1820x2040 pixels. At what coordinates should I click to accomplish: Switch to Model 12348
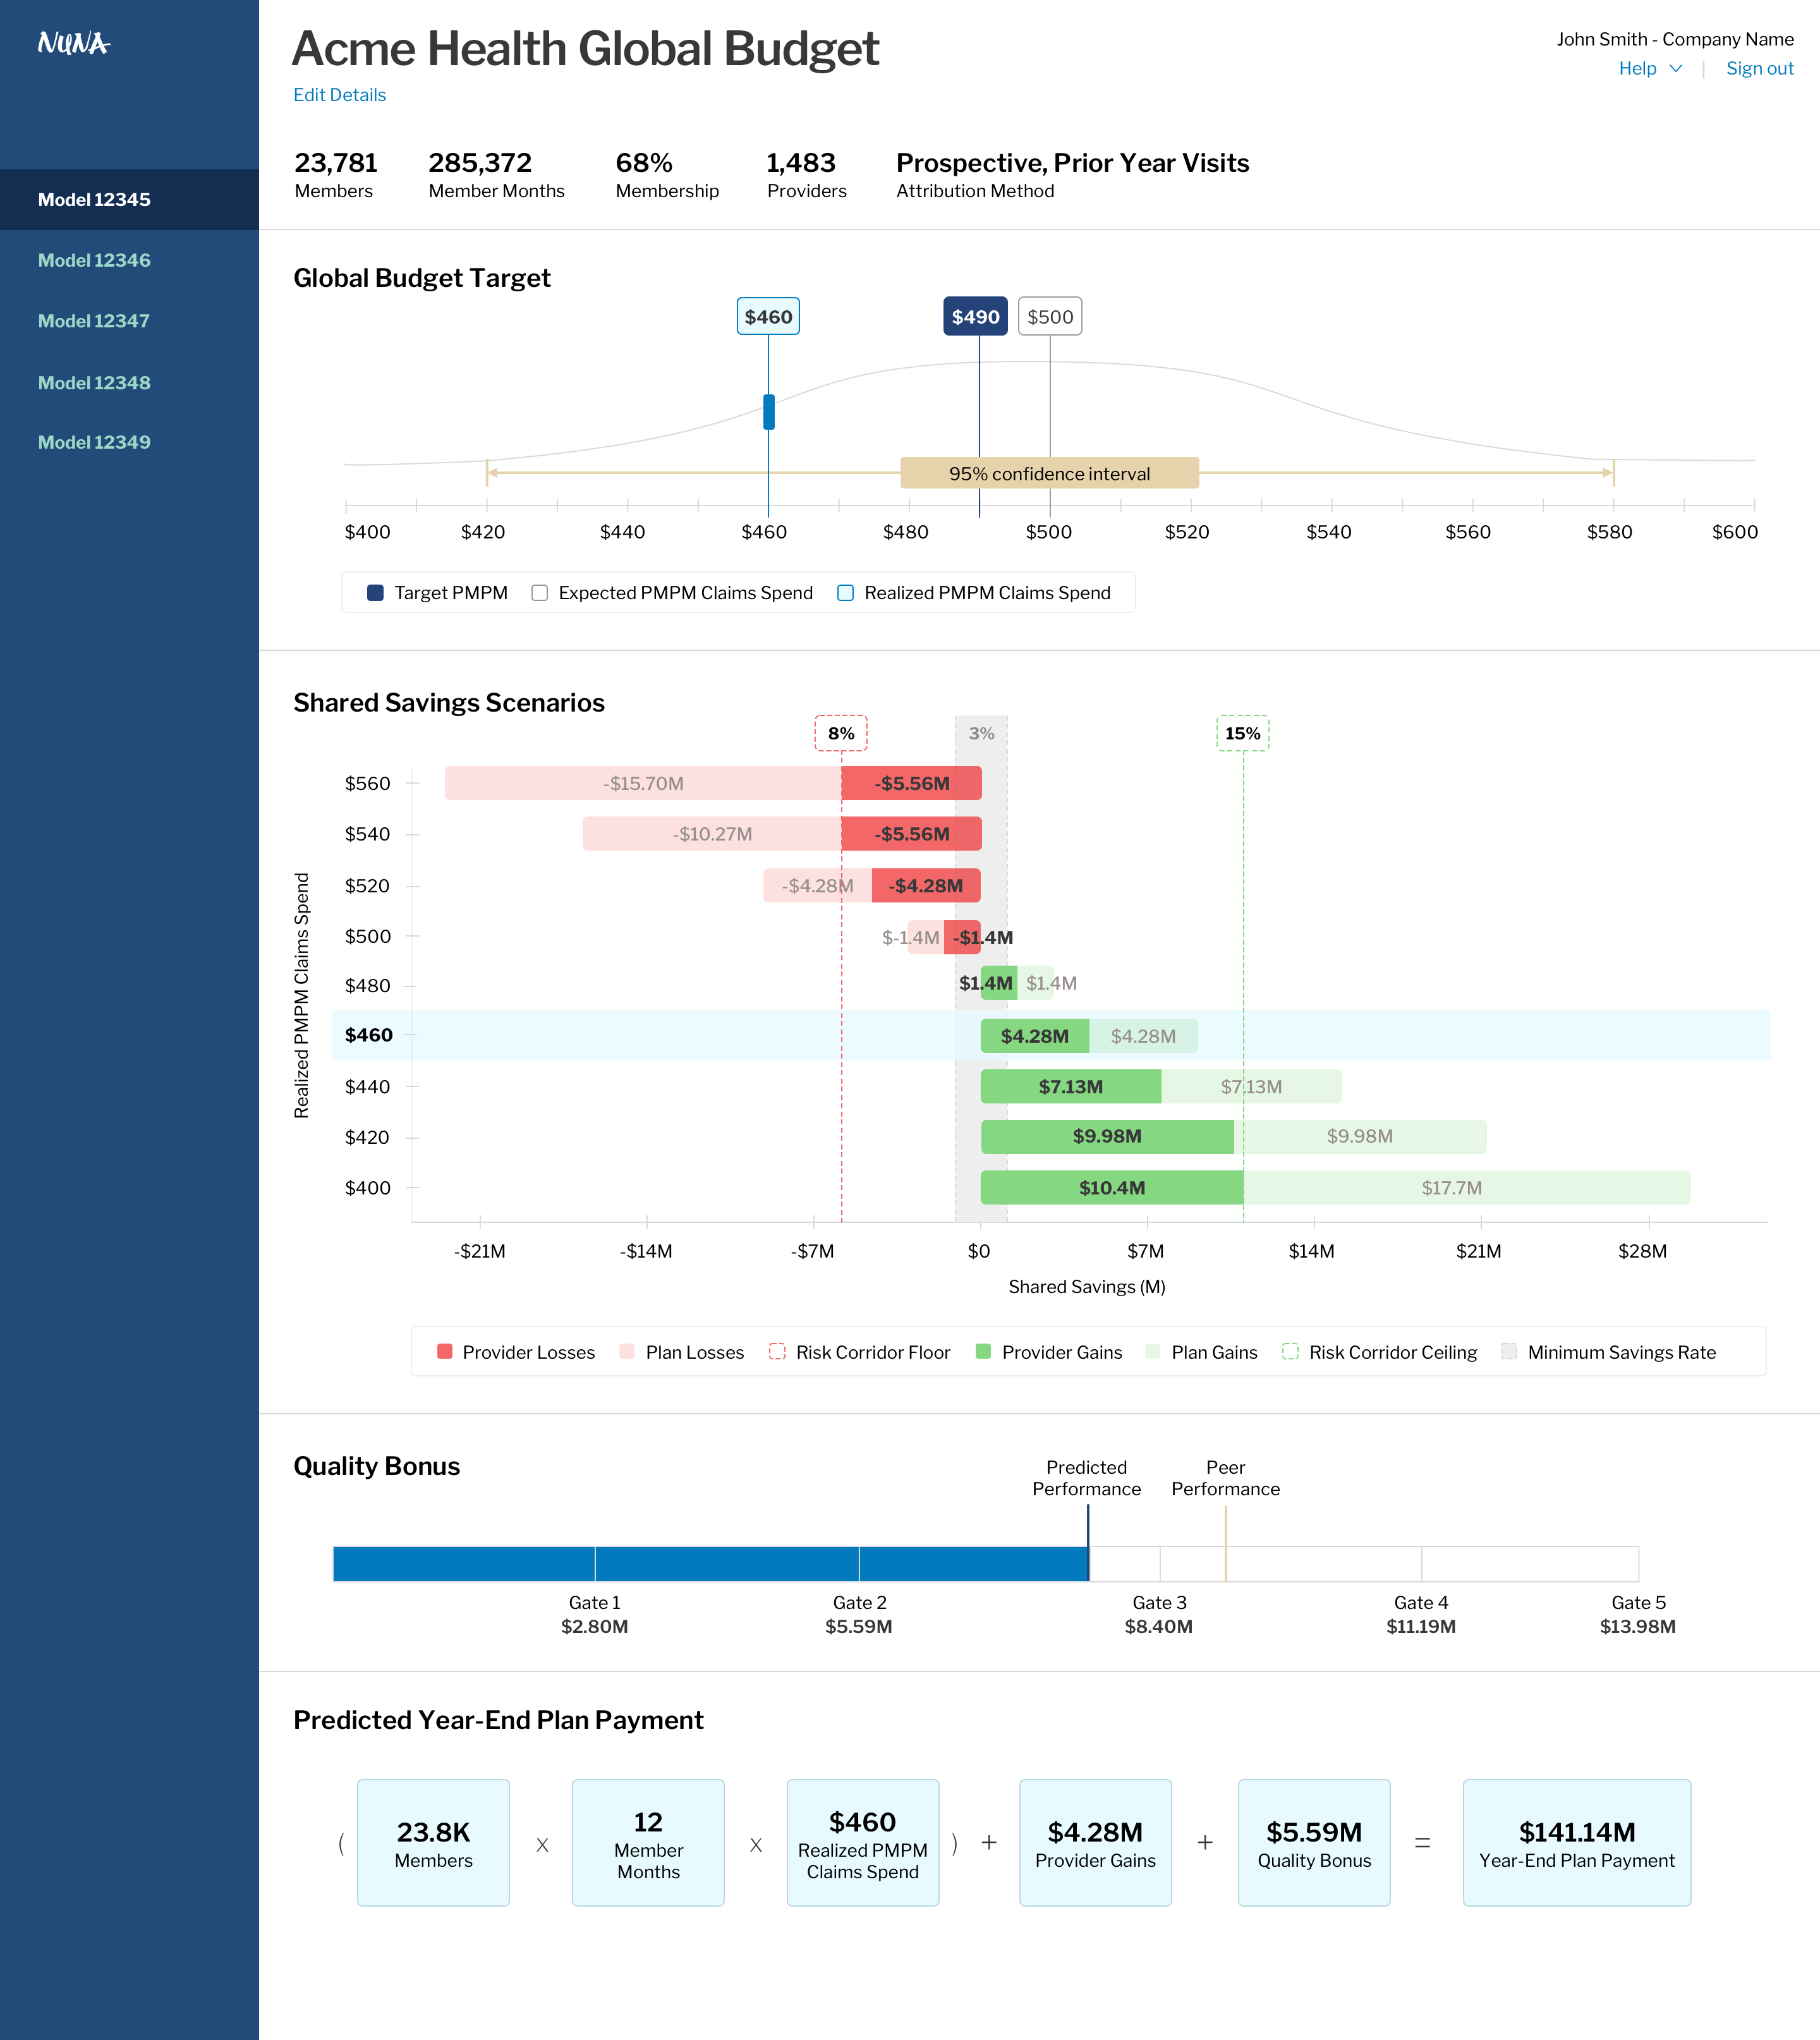[94, 383]
